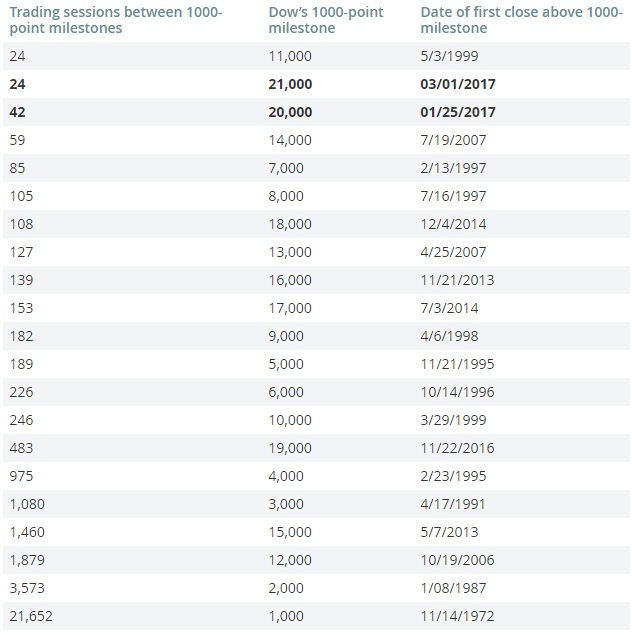Click the "Trading sessions between 1000-point milestones" column header

[116, 20]
